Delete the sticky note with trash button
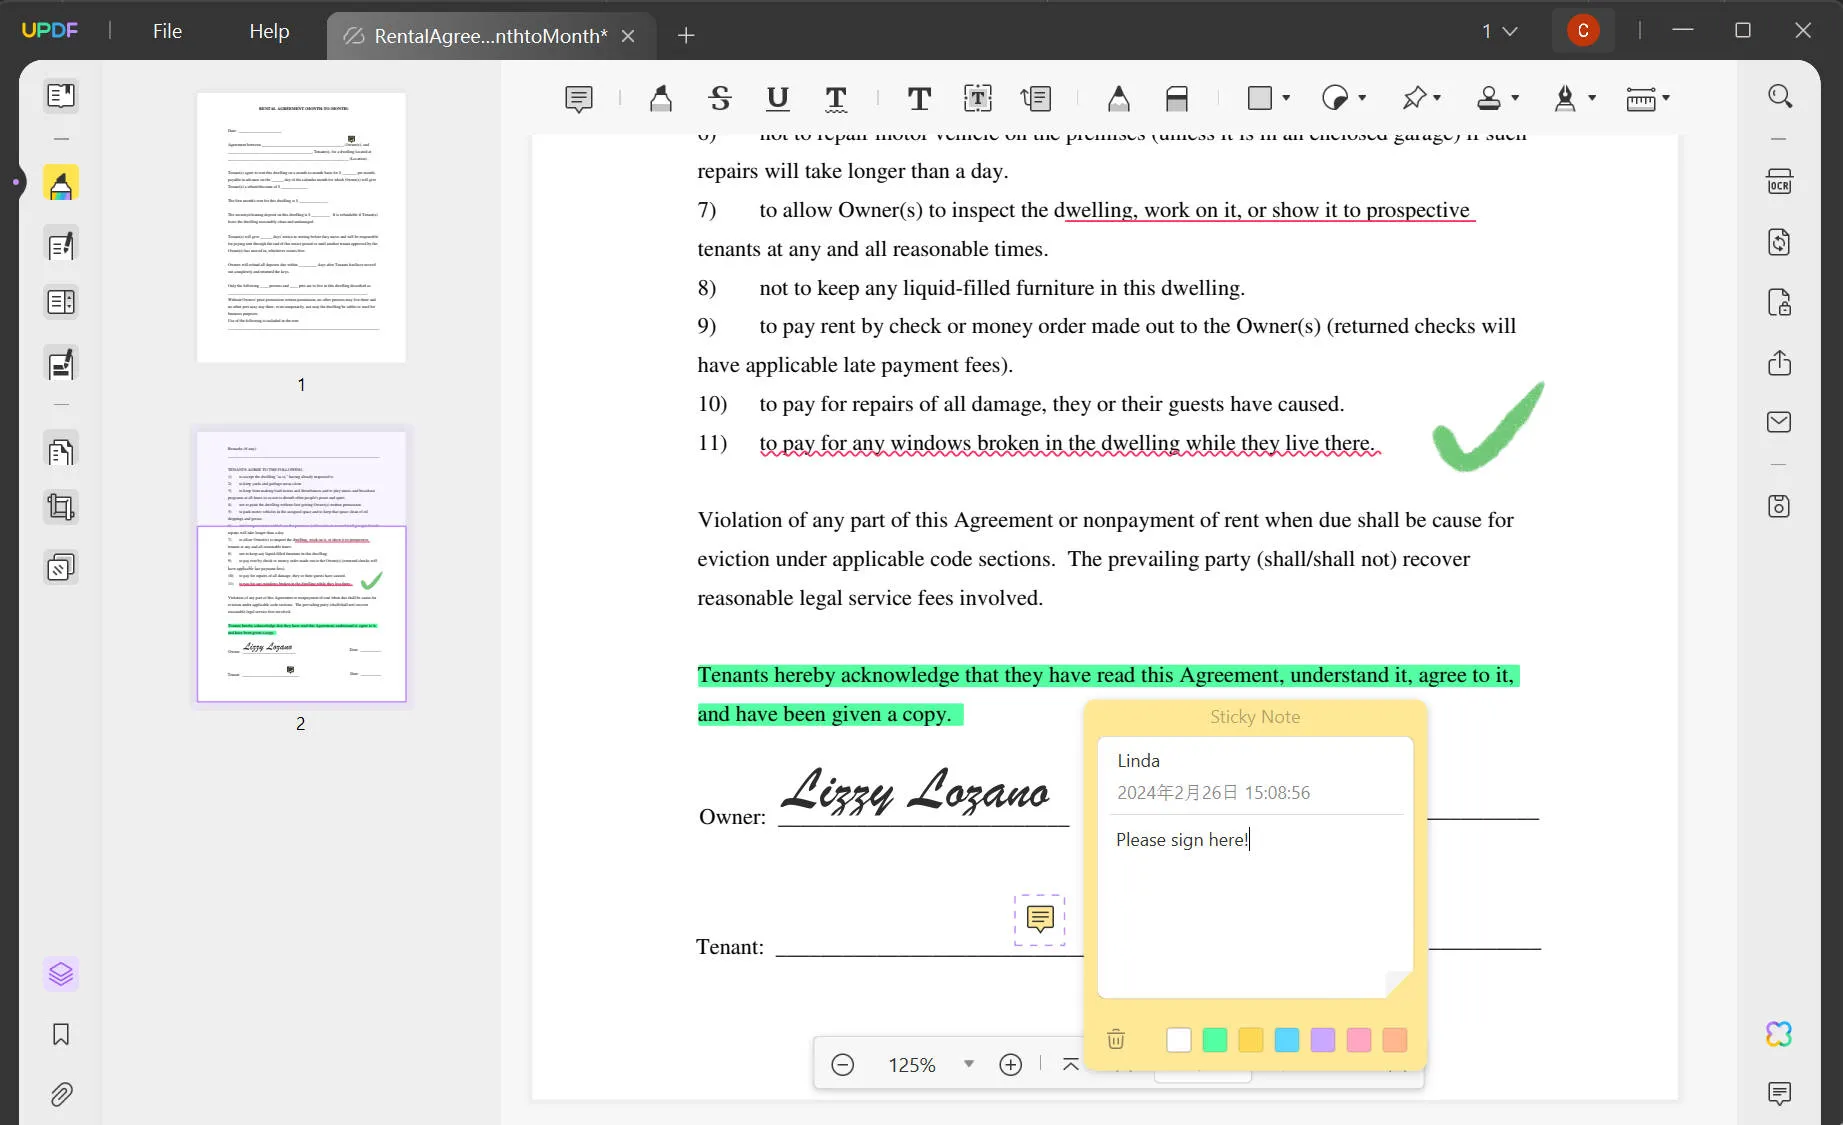1843x1125 pixels. [1116, 1040]
